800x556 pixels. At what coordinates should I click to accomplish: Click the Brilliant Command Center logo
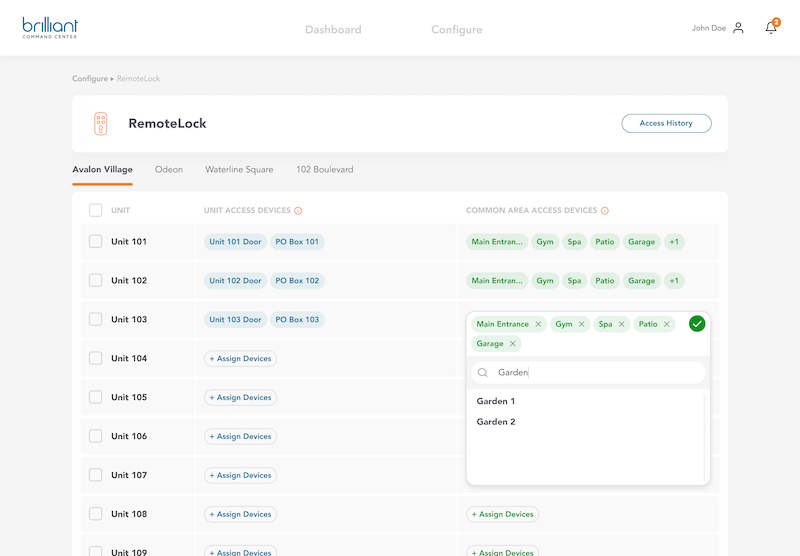pyautogui.click(x=50, y=27)
